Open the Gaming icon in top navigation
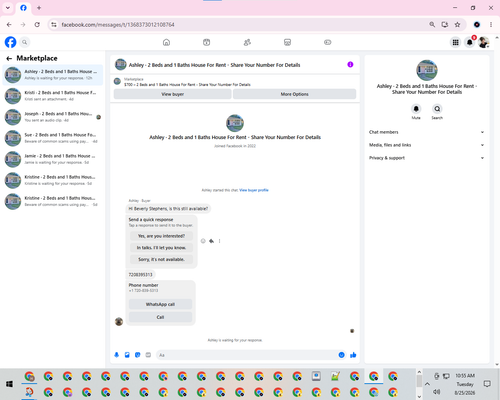This screenshot has height=400, width=500. (x=328, y=42)
